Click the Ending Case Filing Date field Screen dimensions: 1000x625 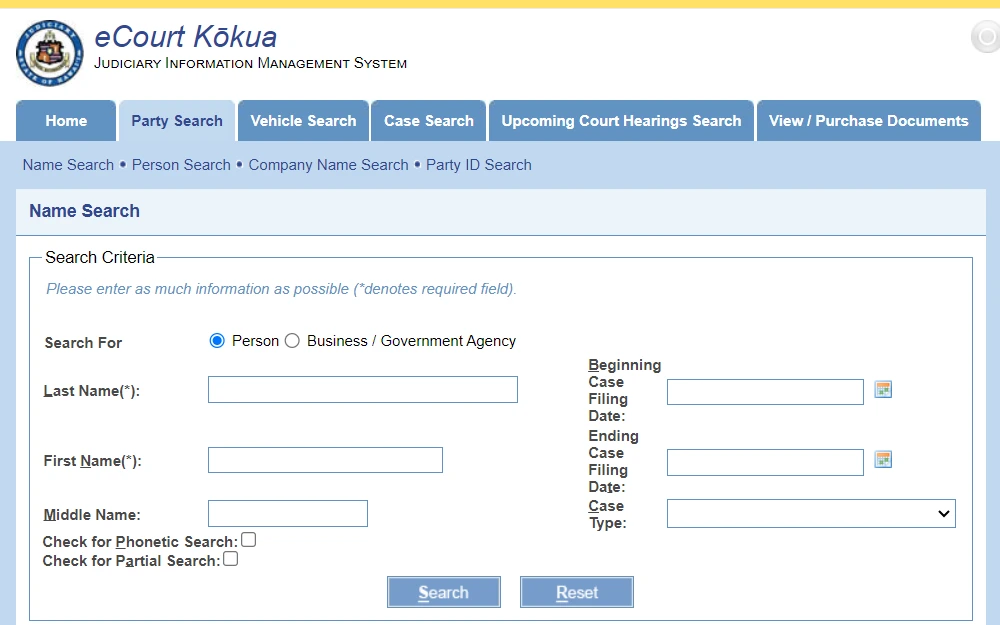click(765, 462)
